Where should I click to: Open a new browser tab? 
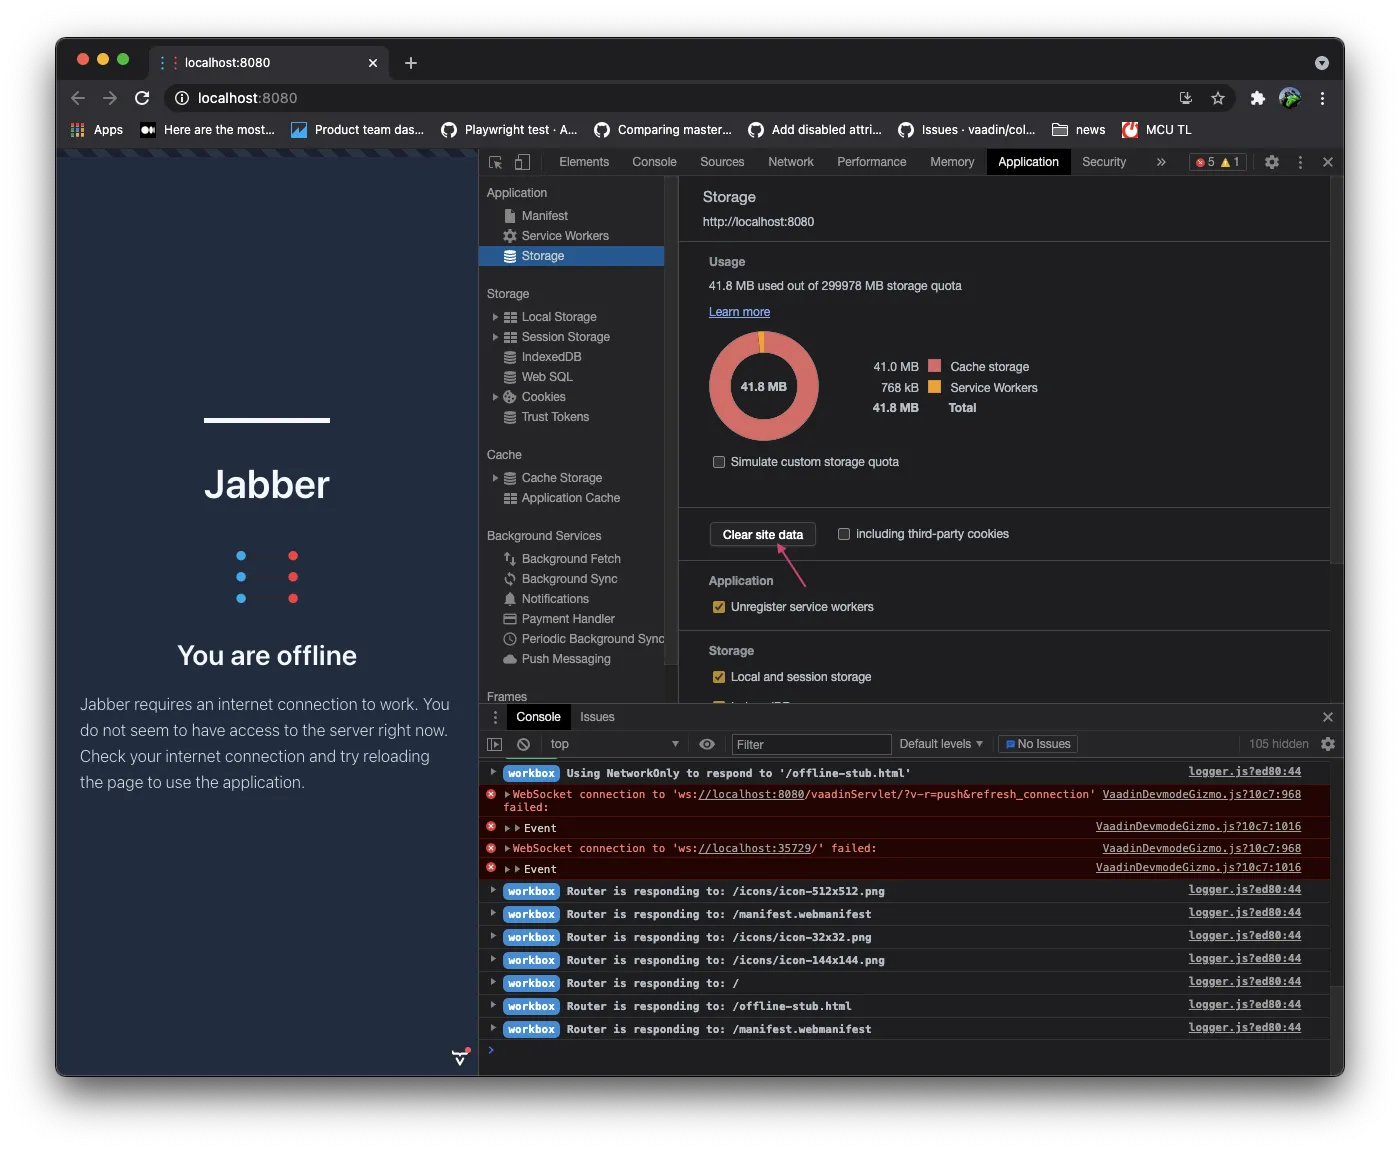[x=411, y=63]
